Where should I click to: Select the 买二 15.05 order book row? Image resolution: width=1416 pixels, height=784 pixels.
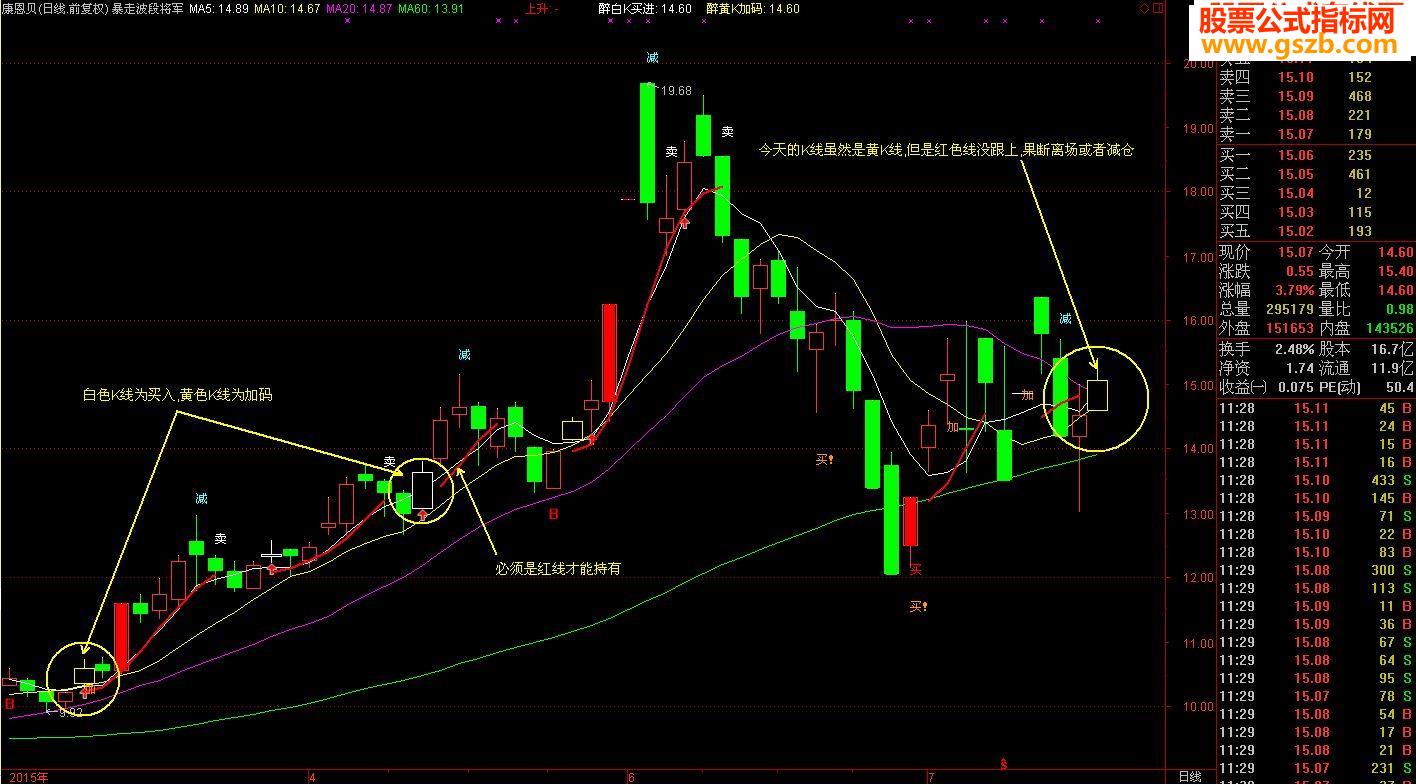(x=1316, y=174)
